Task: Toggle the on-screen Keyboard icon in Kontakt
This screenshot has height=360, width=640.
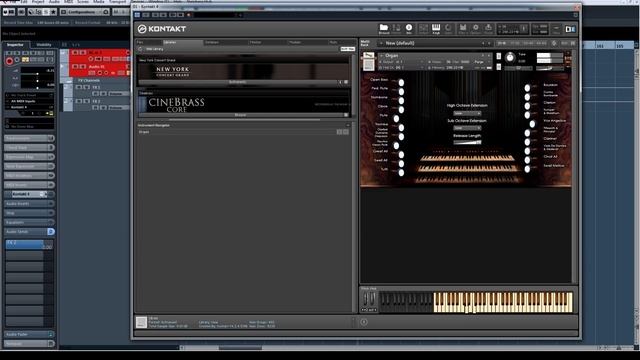Action: (436, 29)
